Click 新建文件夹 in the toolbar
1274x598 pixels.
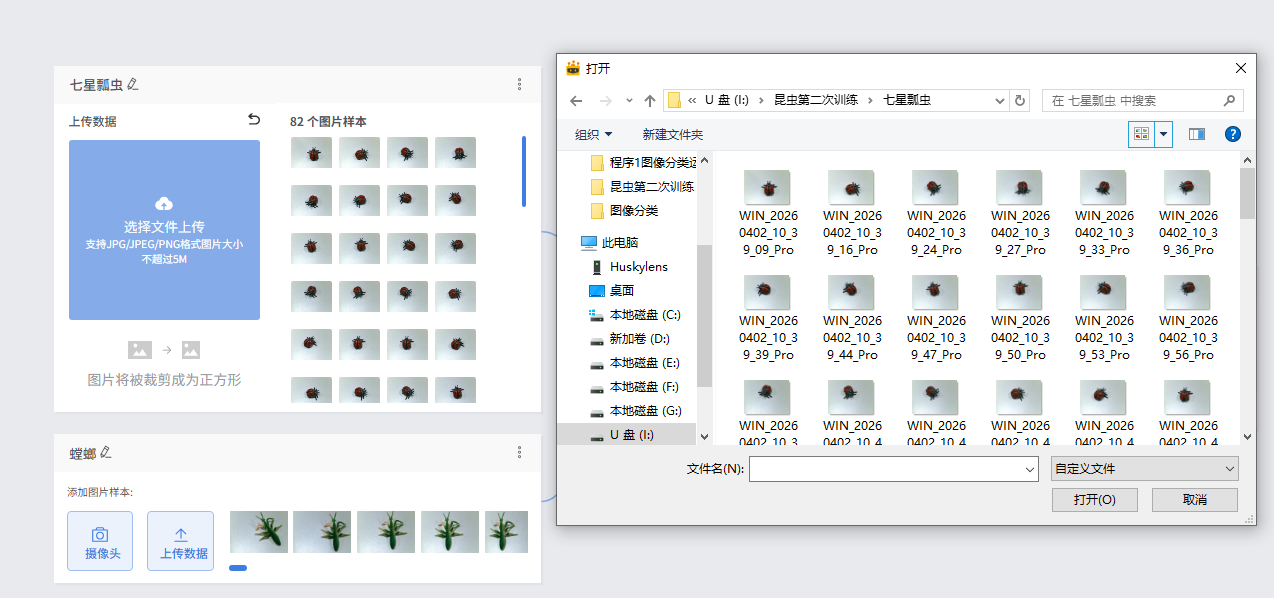point(672,134)
